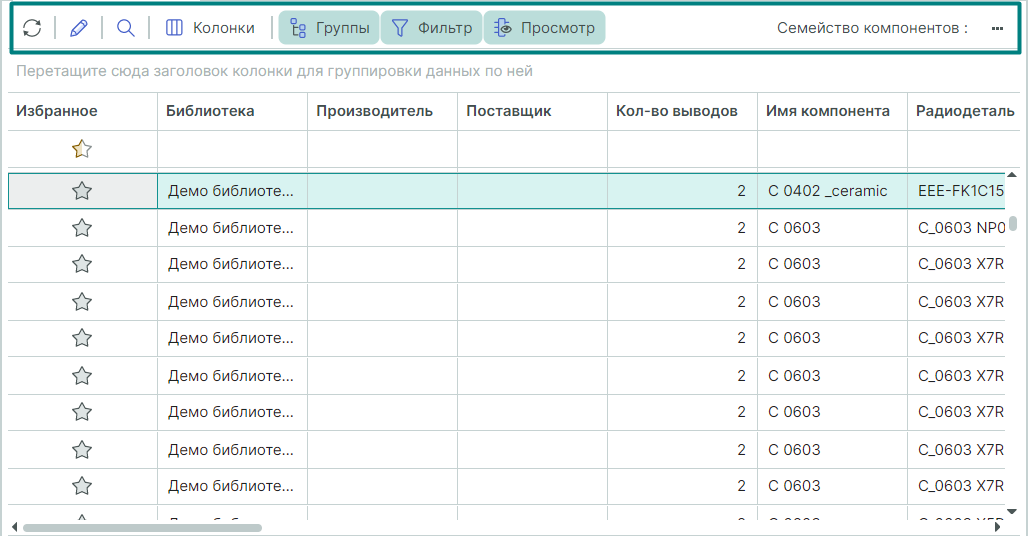Open search with the magnifier icon
The width and height of the screenshot is (1028, 536).
pyautogui.click(x=125, y=28)
